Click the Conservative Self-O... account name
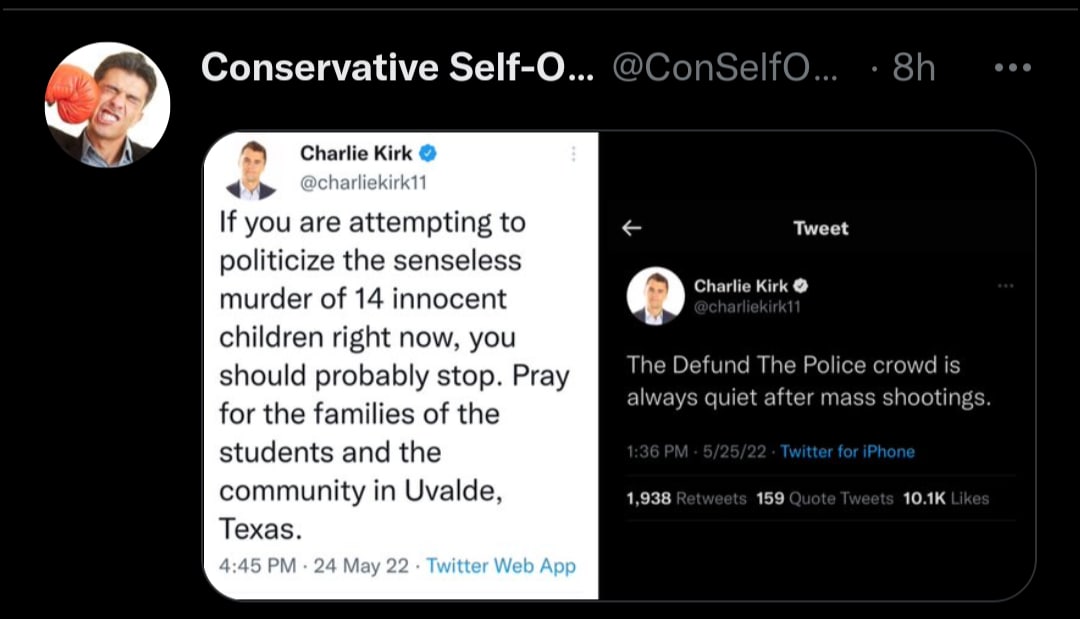This screenshot has height=619, width=1080. (x=396, y=68)
